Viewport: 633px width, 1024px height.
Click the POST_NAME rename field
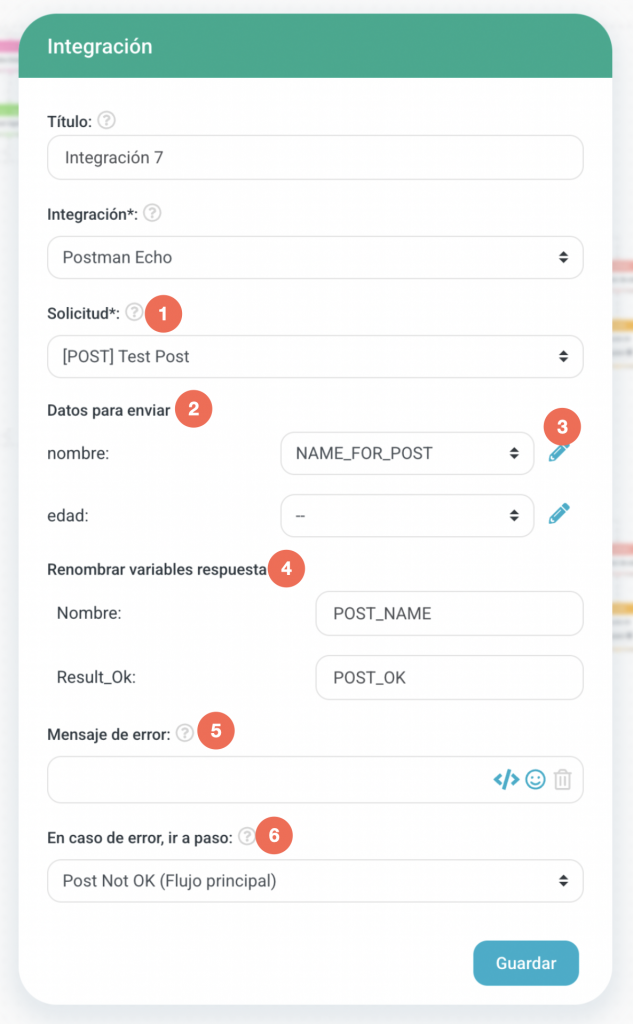pyautogui.click(x=448, y=613)
